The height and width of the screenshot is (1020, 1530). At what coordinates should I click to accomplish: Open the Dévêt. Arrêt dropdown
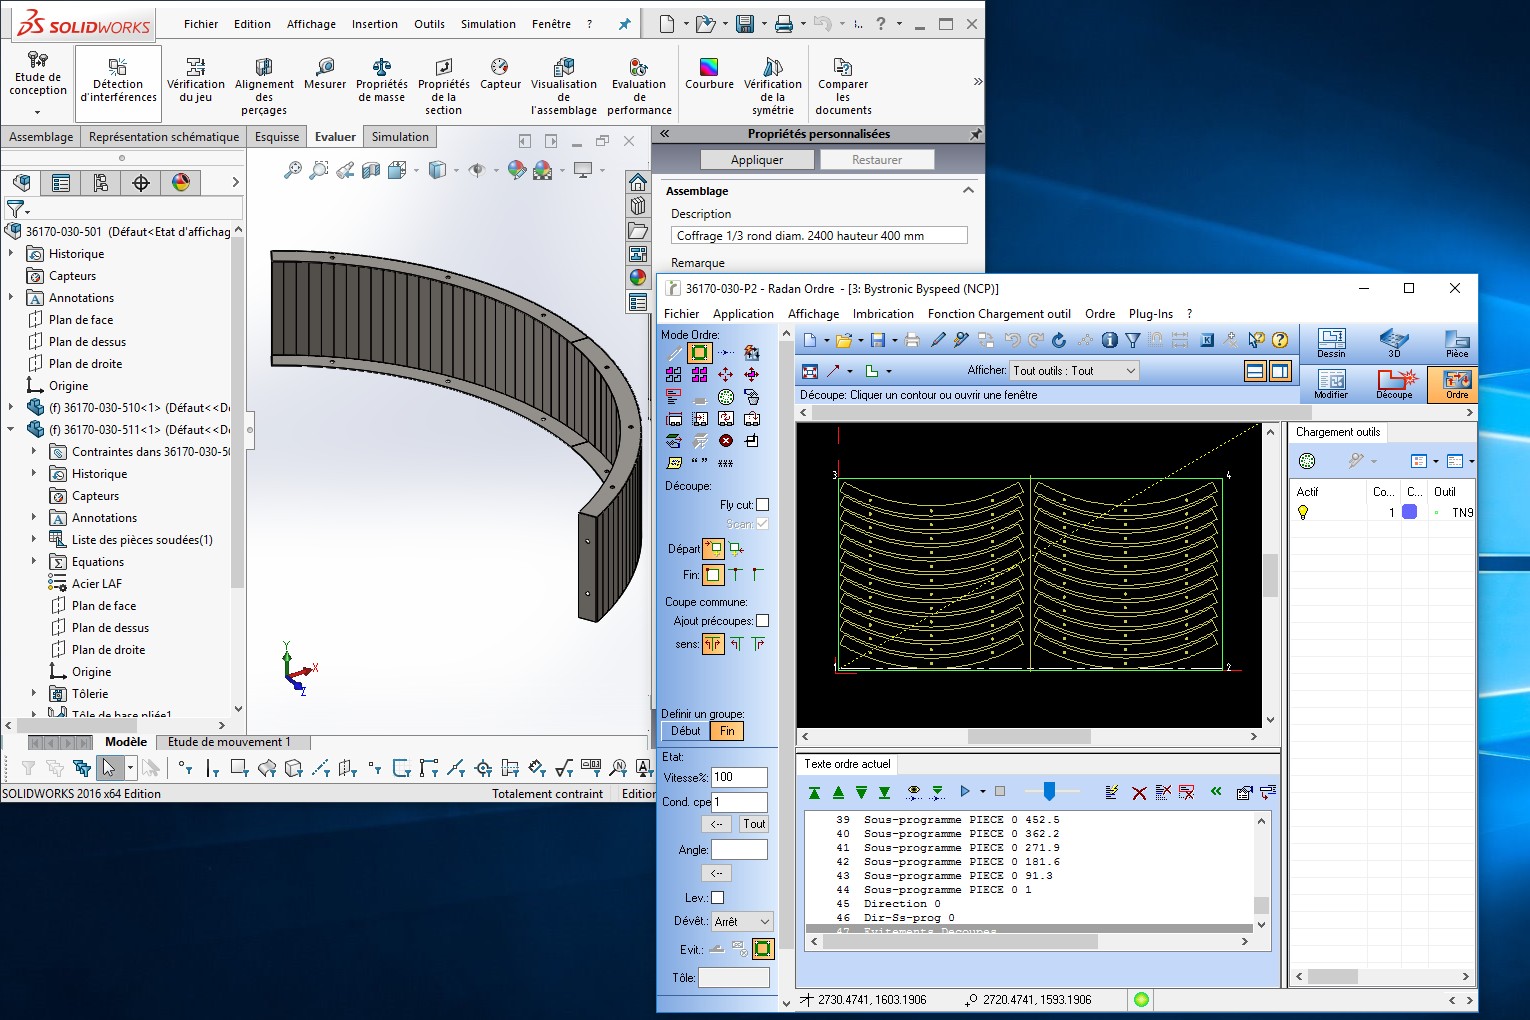[742, 922]
